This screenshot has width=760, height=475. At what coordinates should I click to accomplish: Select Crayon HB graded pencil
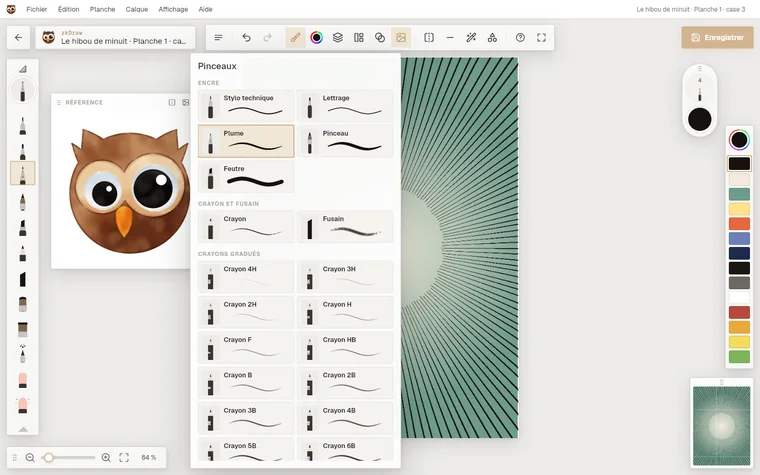coord(345,348)
